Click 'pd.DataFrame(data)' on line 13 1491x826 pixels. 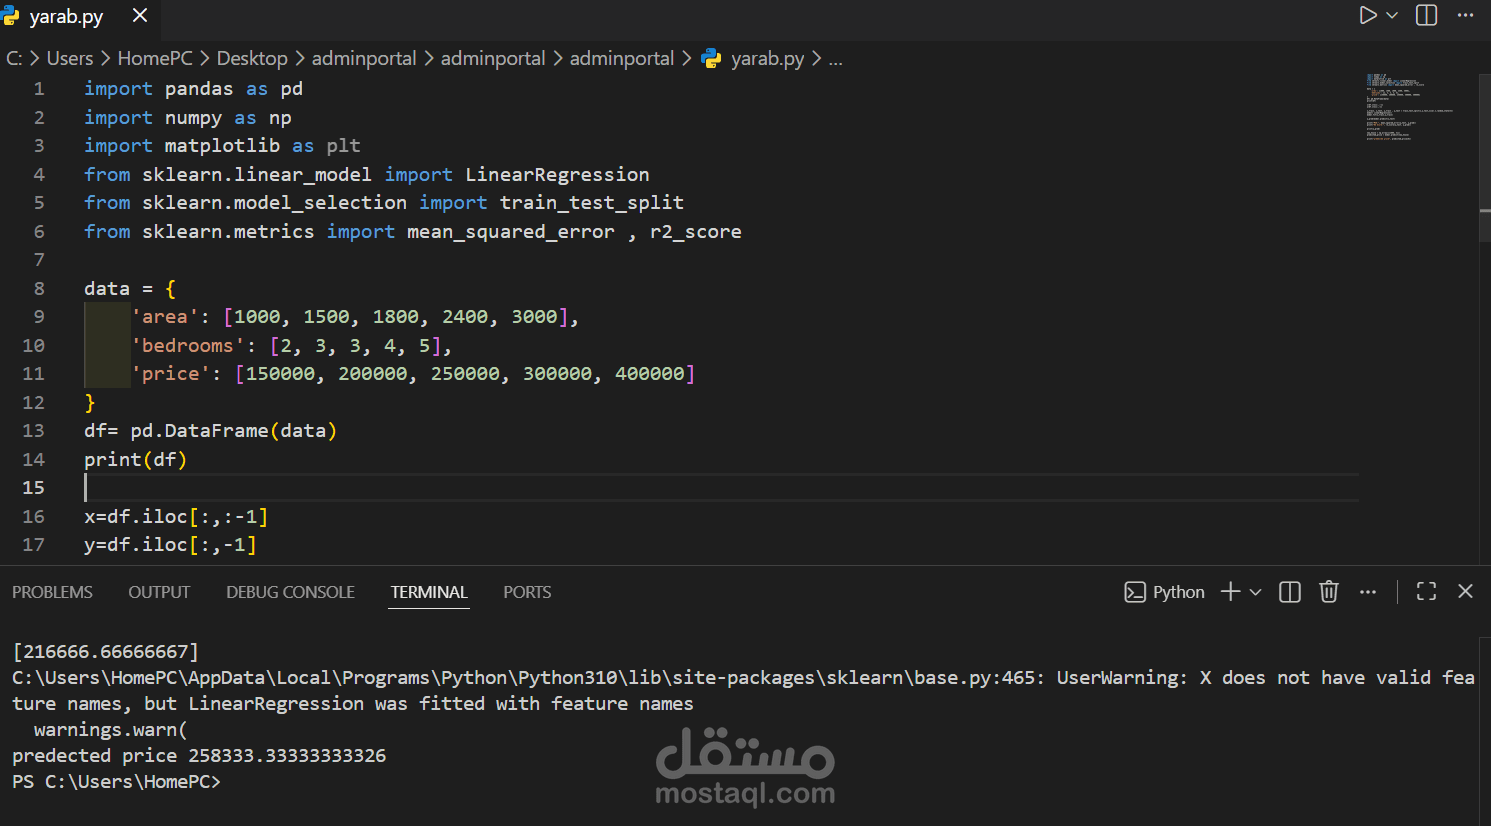(234, 430)
